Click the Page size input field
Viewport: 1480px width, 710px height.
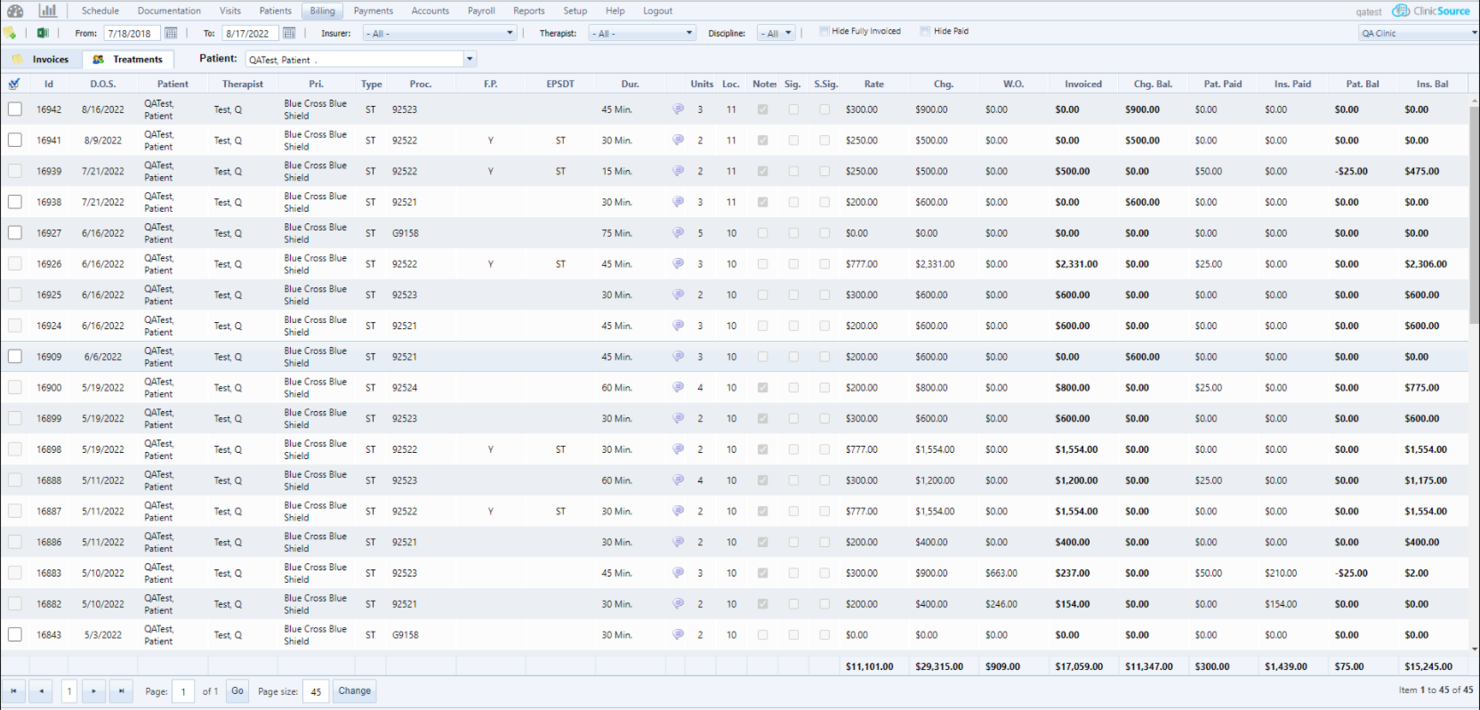316,690
